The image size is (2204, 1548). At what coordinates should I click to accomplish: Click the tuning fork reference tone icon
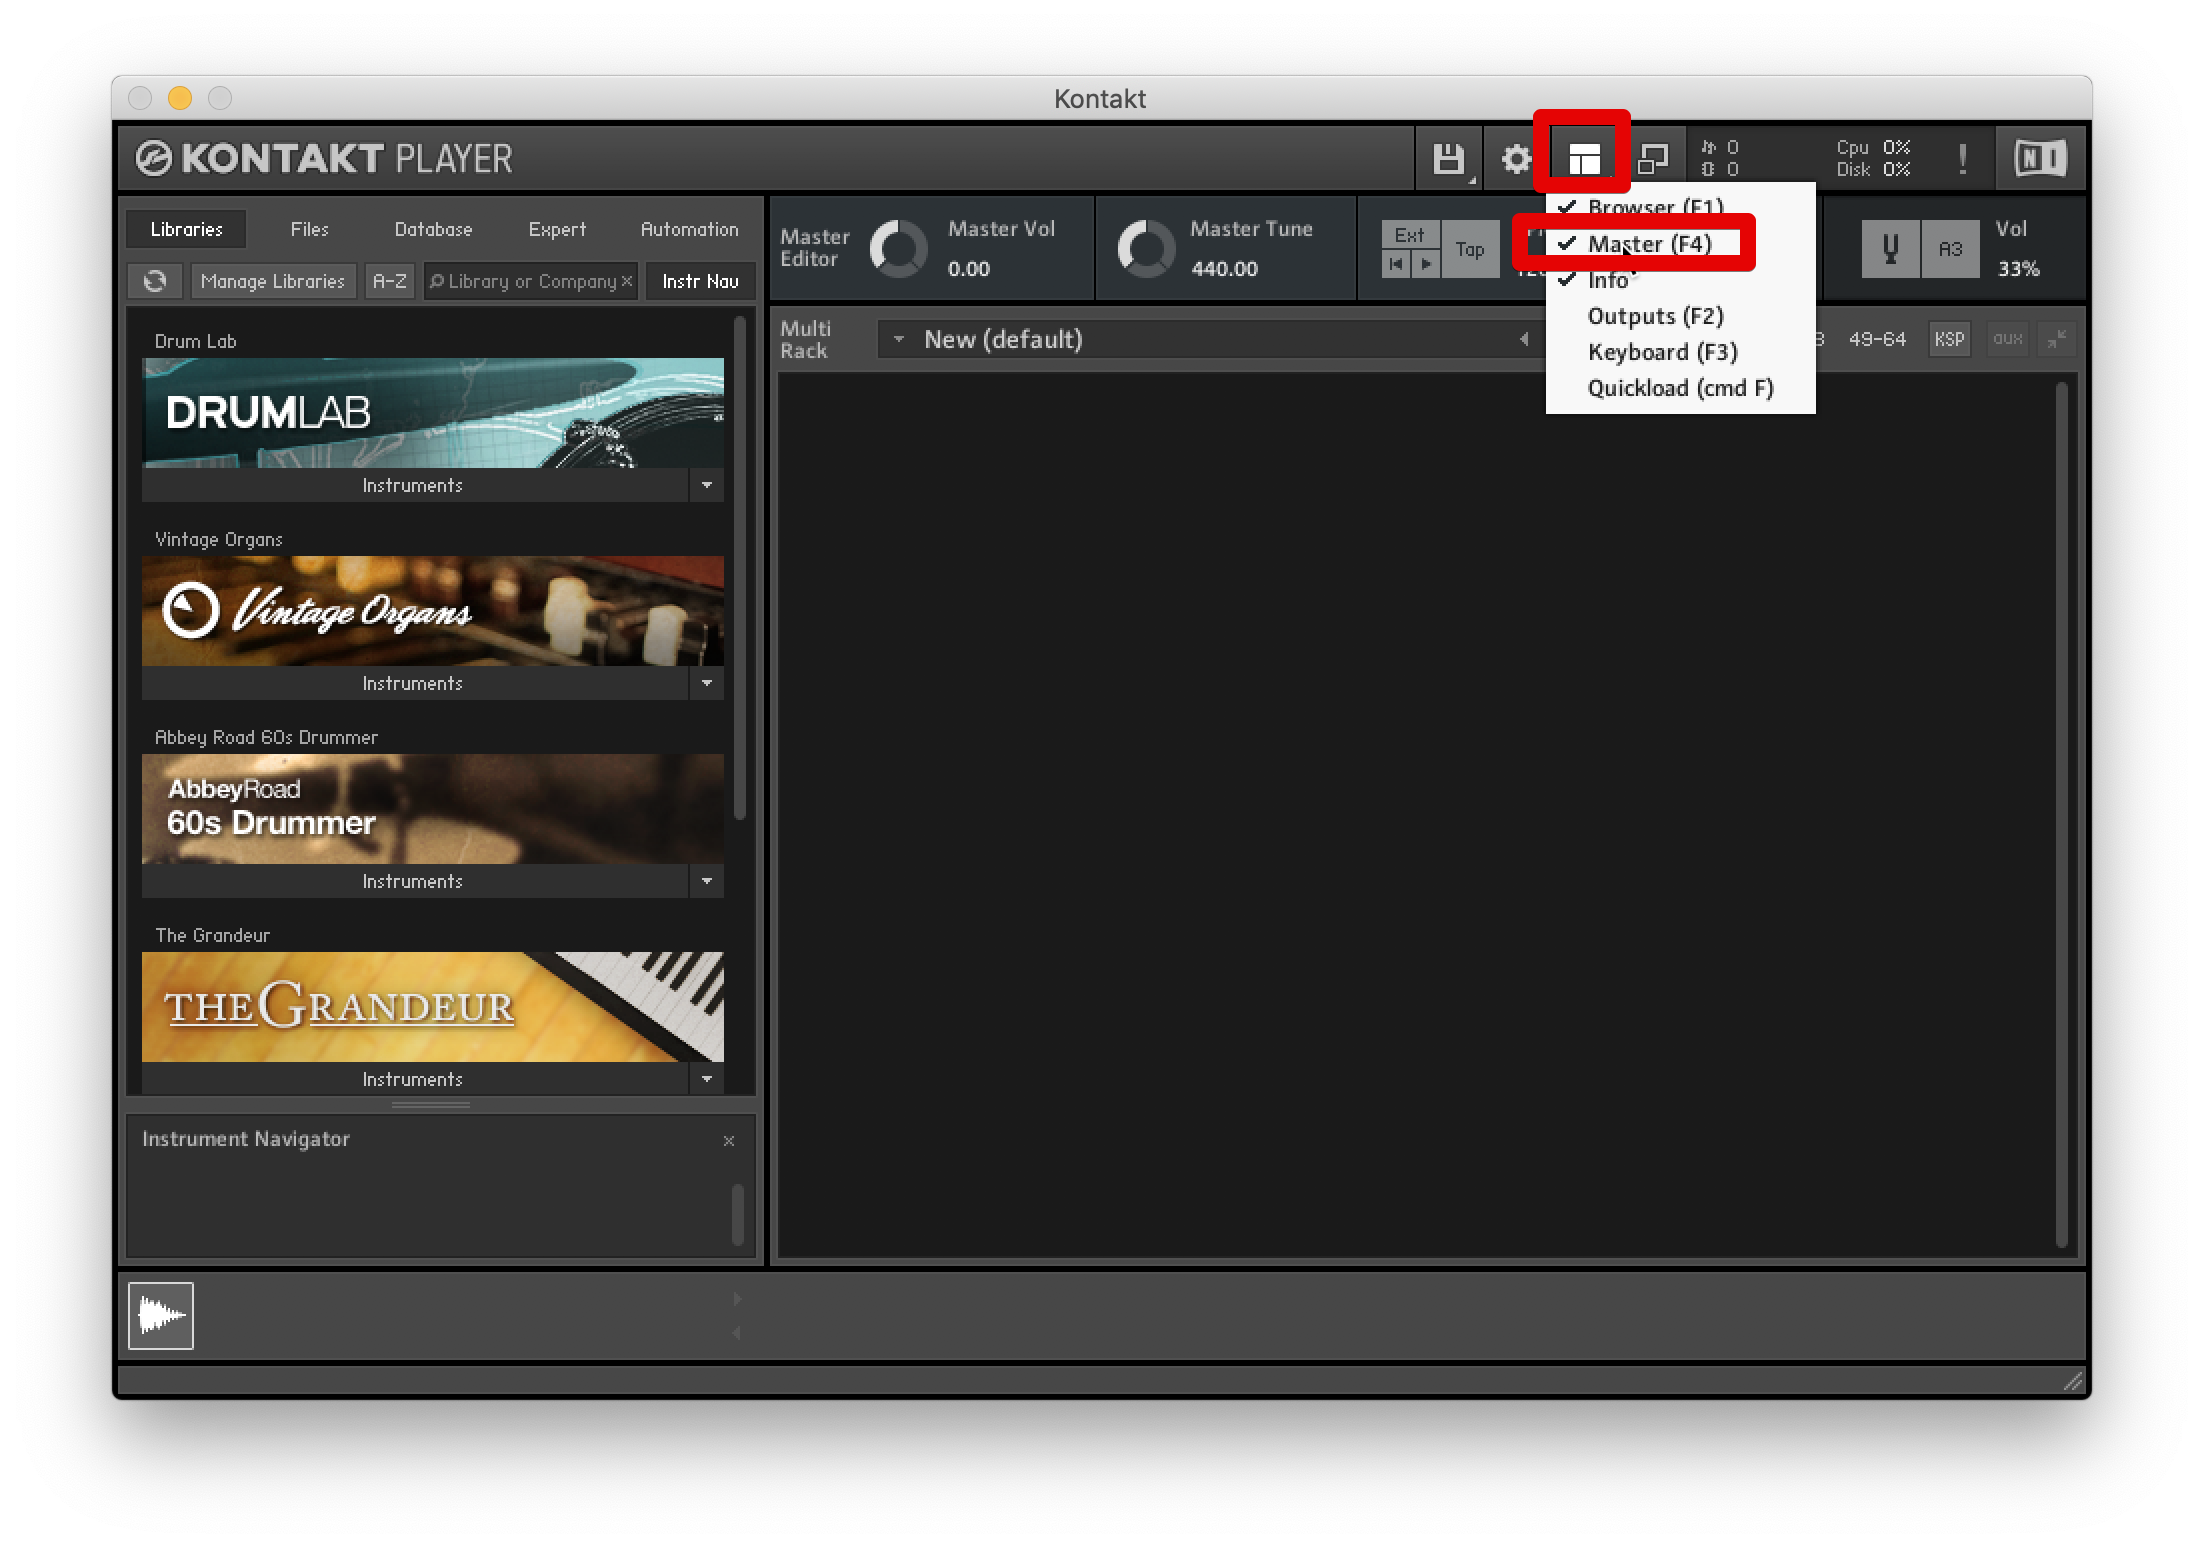1890,248
